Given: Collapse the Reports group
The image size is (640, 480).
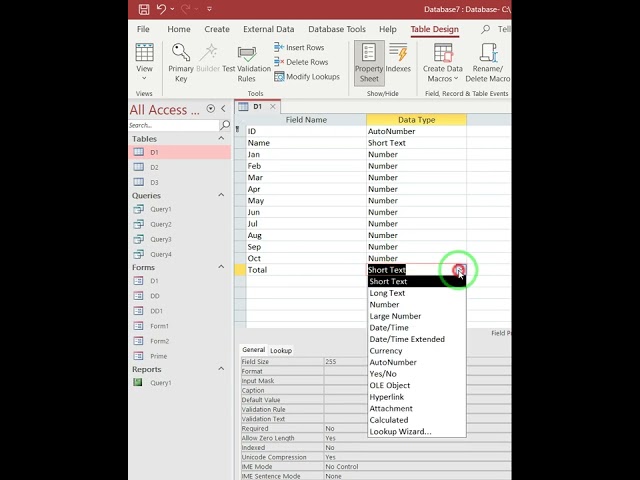Looking at the screenshot, I should [221, 369].
